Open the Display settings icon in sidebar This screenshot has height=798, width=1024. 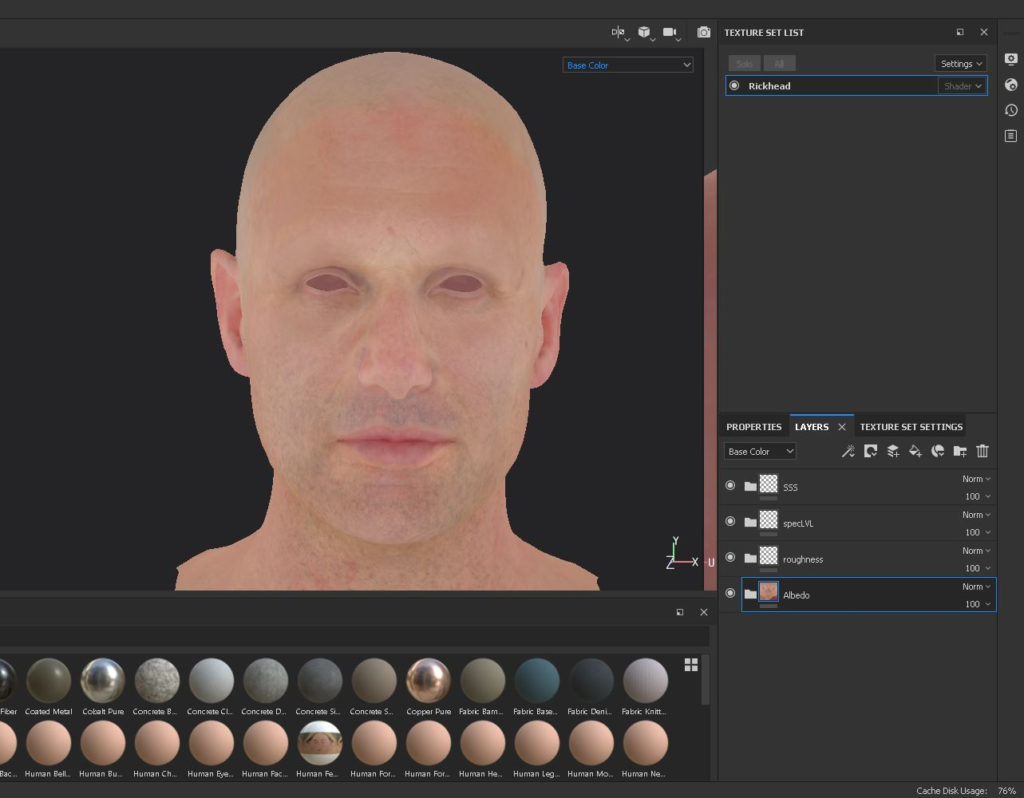1011,59
